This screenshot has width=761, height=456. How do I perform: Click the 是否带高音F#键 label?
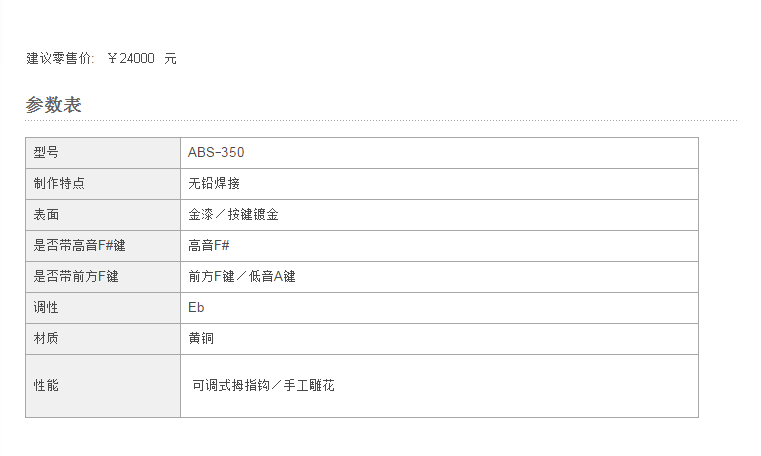(x=80, y=245)
